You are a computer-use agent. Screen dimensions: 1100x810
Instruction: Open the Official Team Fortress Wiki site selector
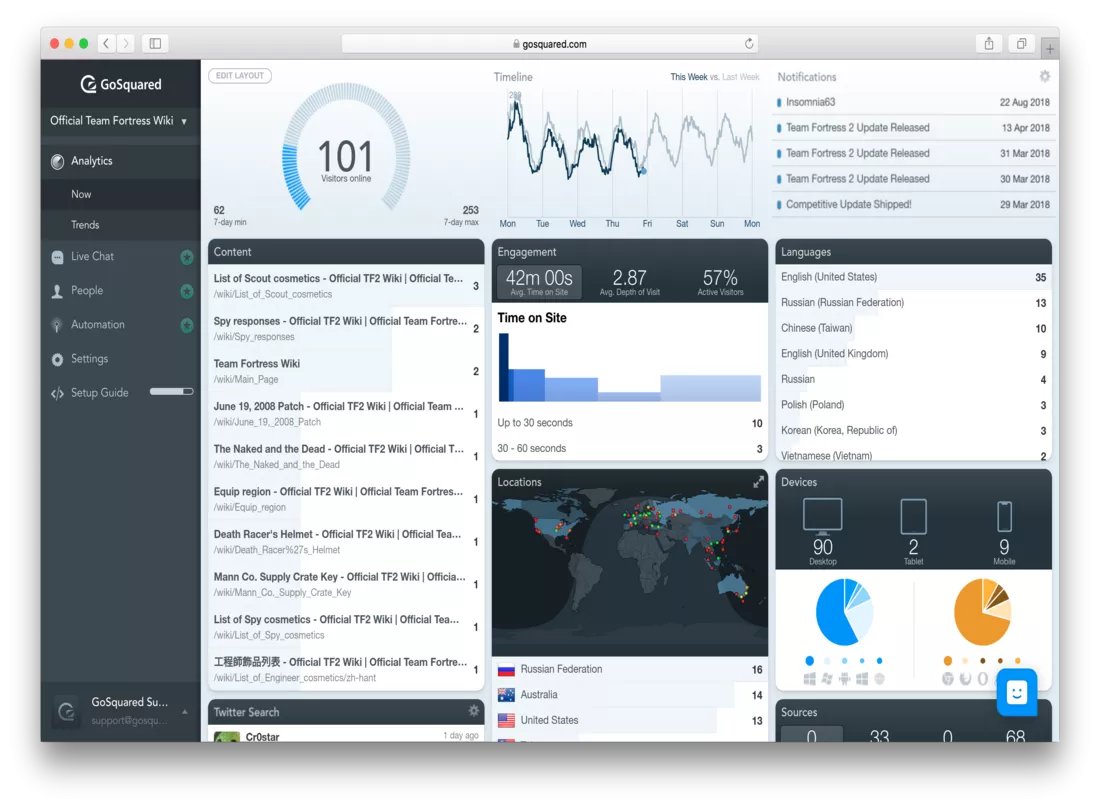pyautogui.click(x=120, y=120)
